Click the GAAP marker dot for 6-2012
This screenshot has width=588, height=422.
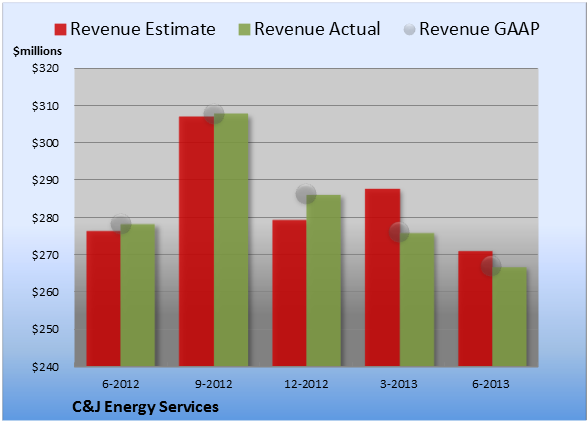121,224
